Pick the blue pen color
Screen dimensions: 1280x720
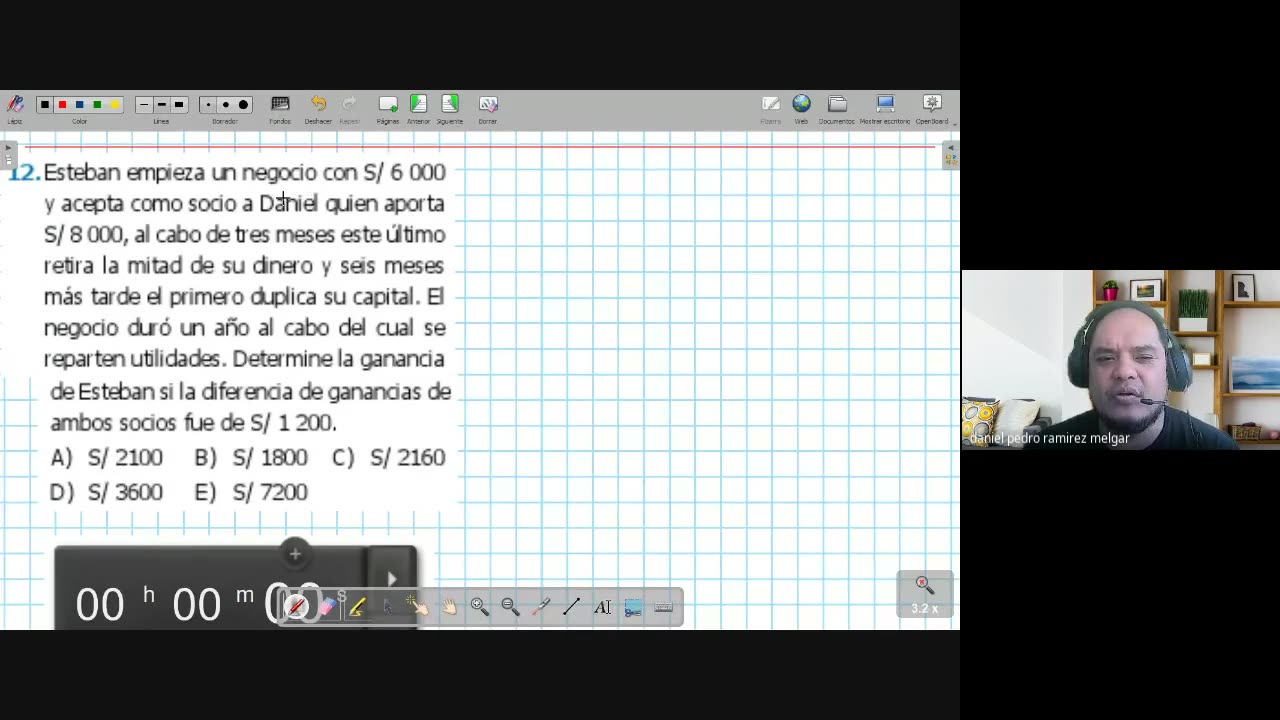(x=79, y=104)
